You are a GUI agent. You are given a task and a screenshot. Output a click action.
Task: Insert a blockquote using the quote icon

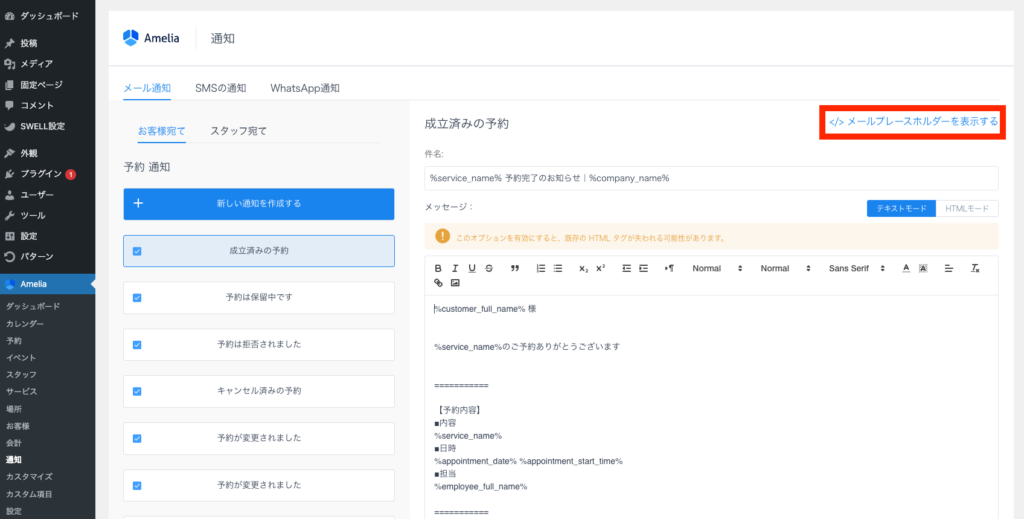(515, 268)
